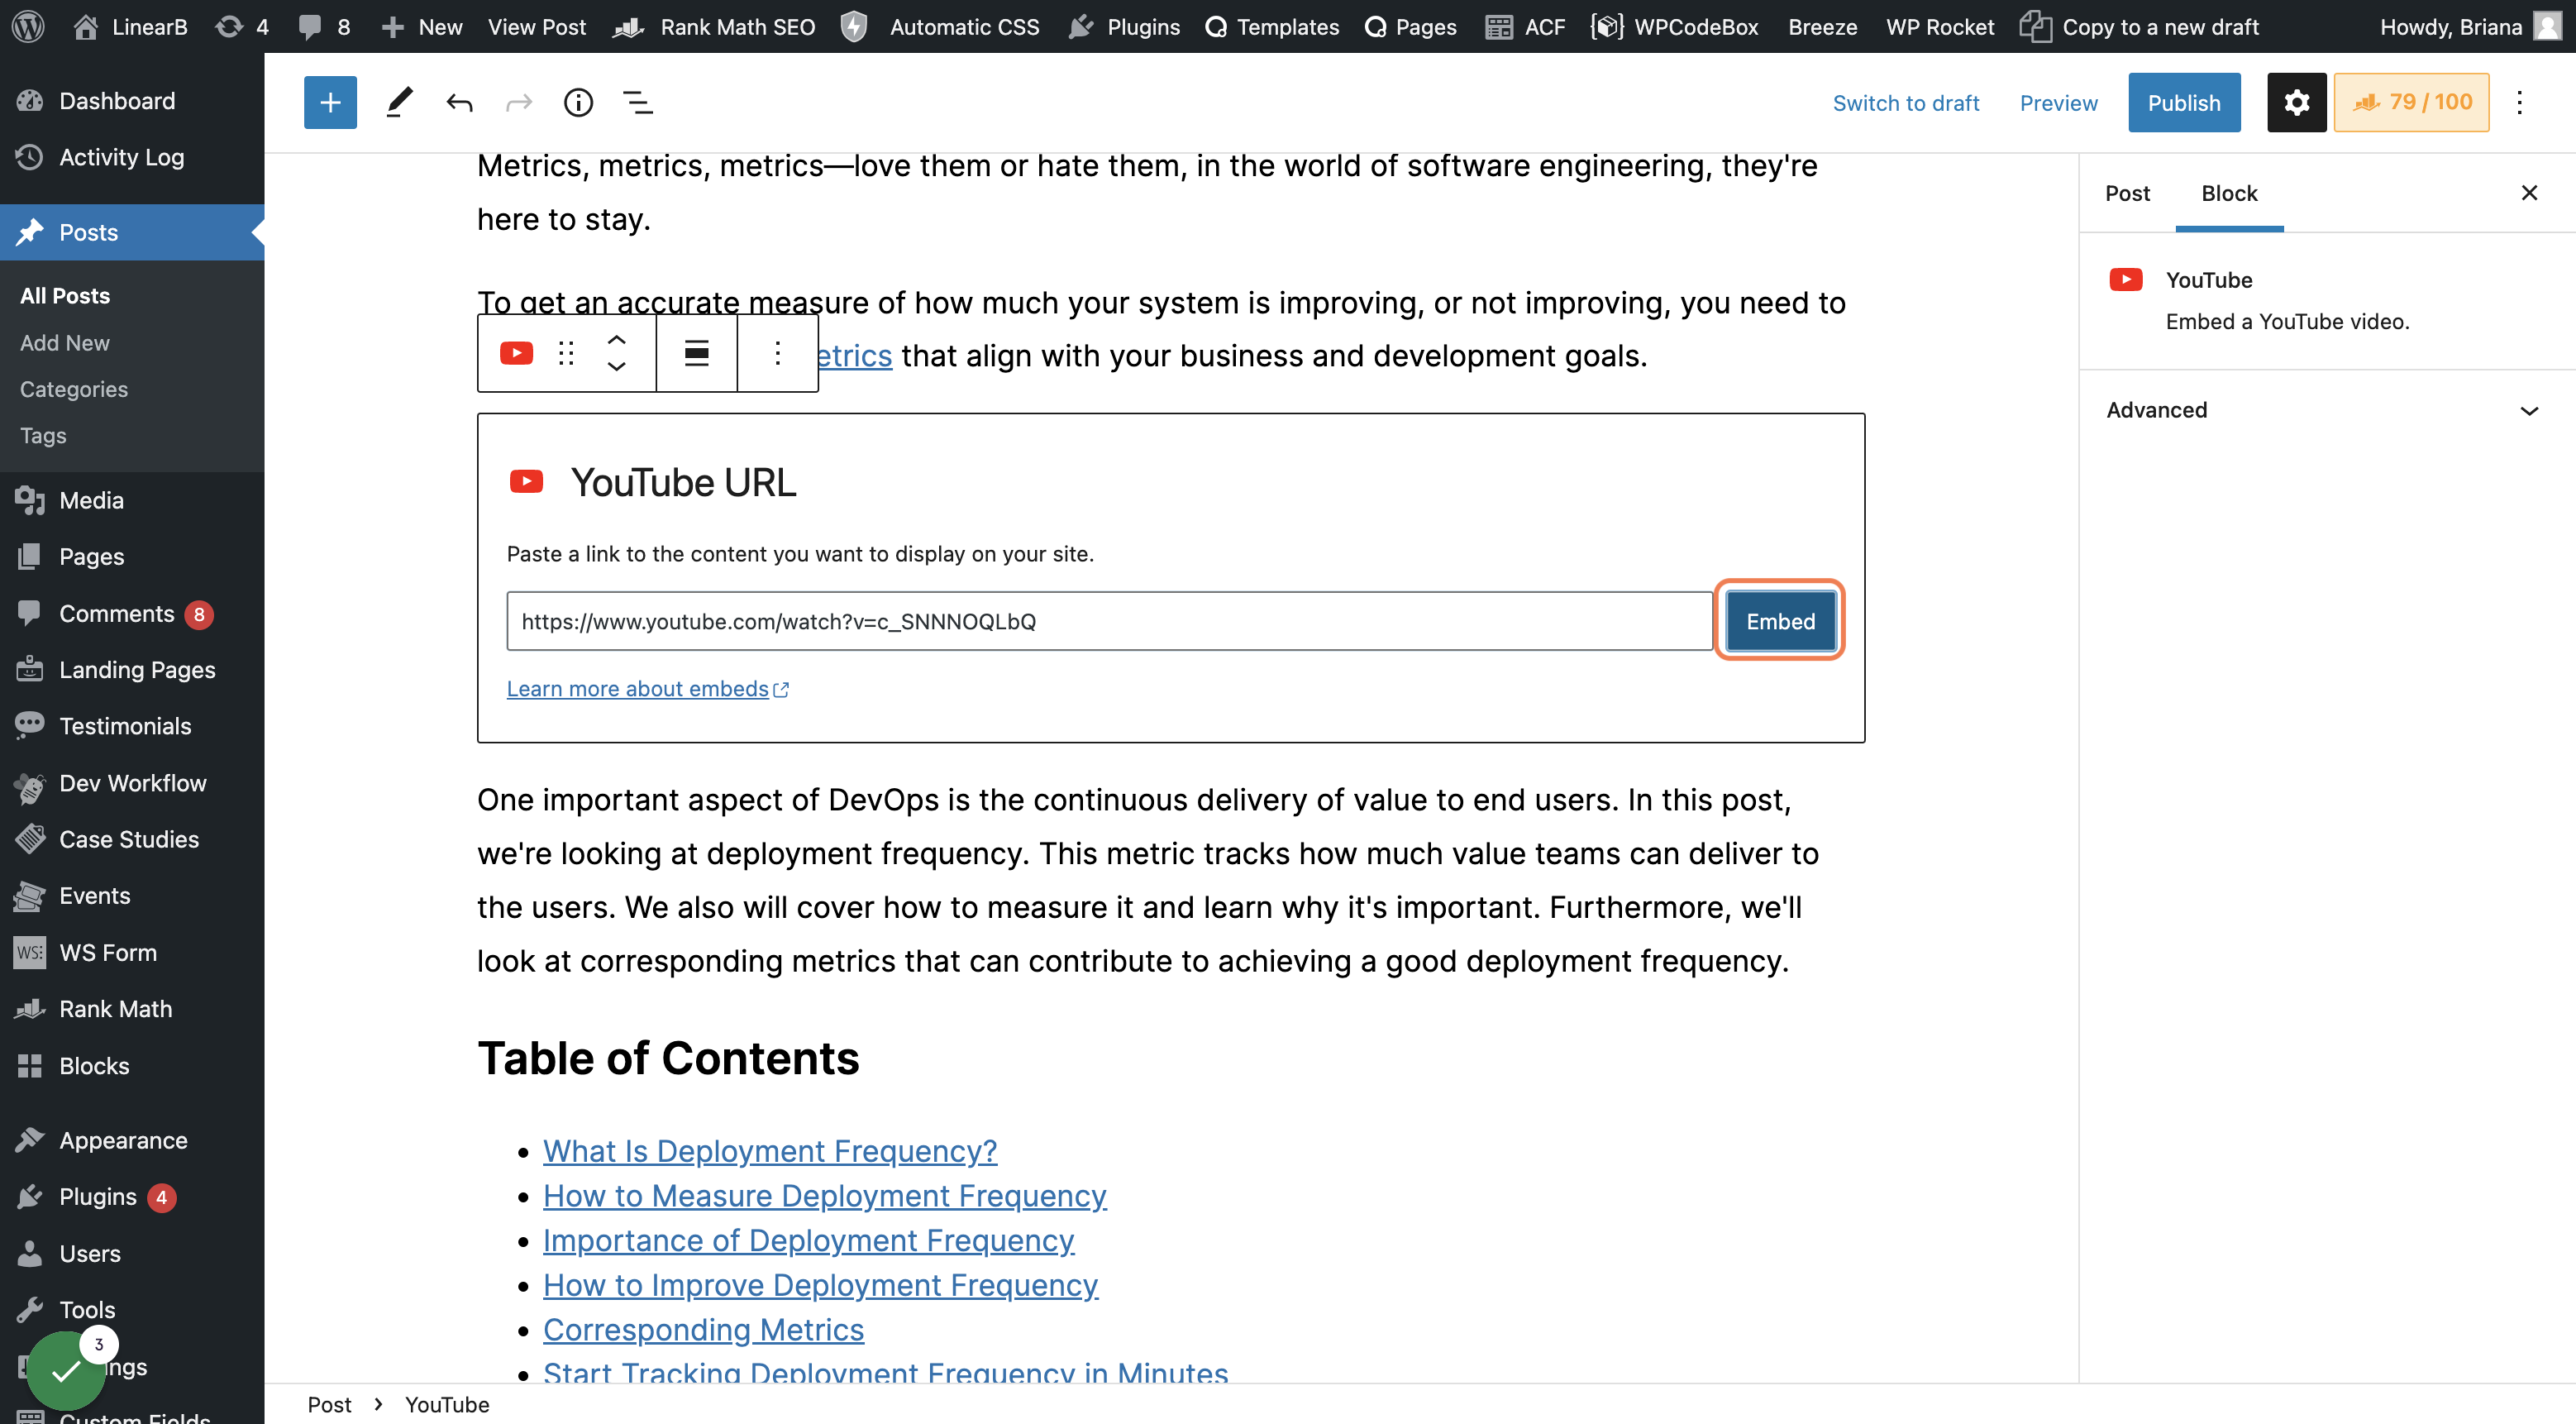2576x1424 pixels.
Task: Open Plugins with 4 updates in sidebar
Action: point(132,1197)
